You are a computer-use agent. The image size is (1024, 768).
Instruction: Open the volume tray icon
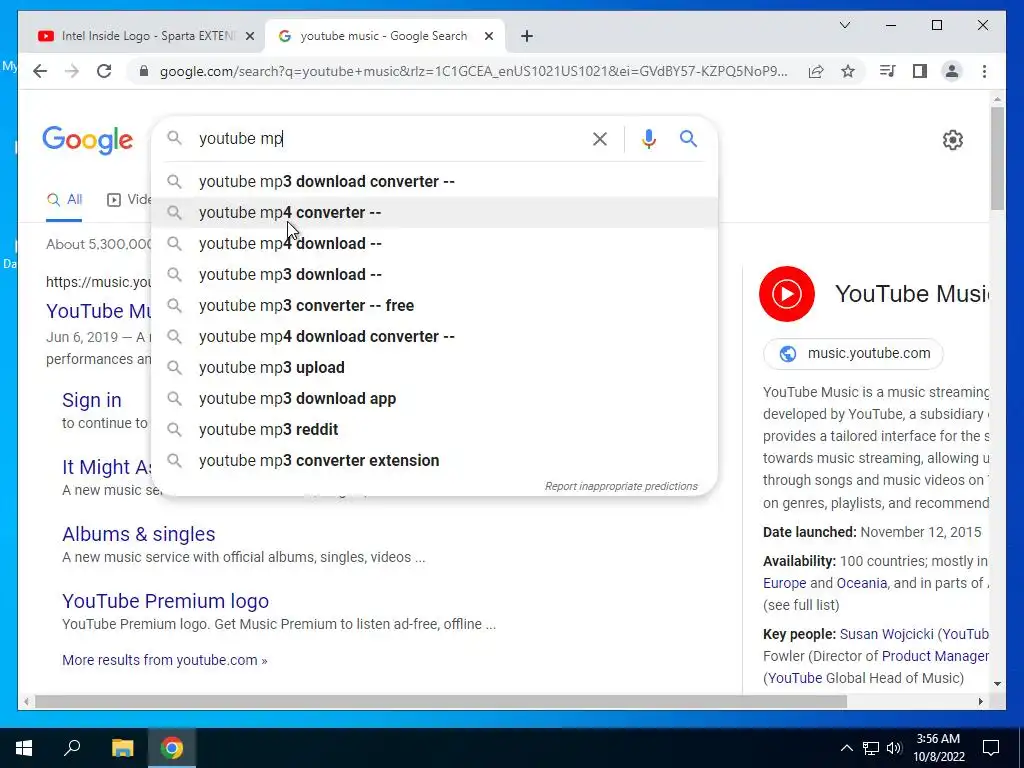coord(894,748)
